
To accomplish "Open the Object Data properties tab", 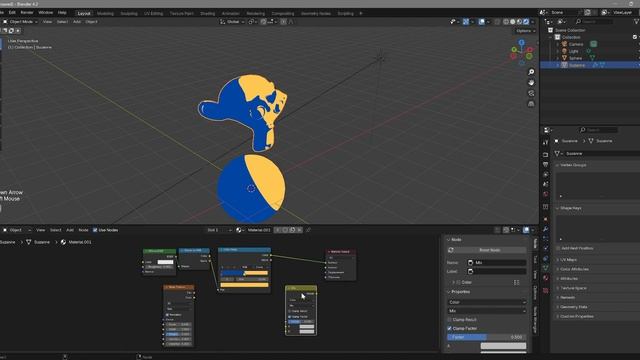I will pyautogui.click(x=546, y=268).
